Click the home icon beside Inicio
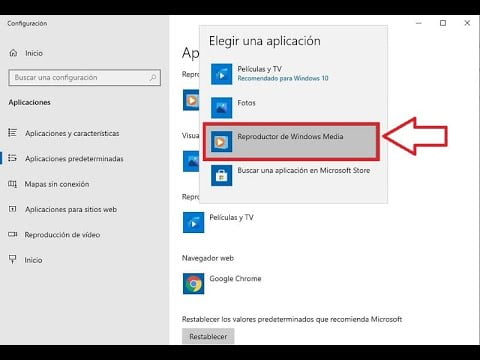The width and height of the screenshot is (480, 360). click(x=13, y=53)
